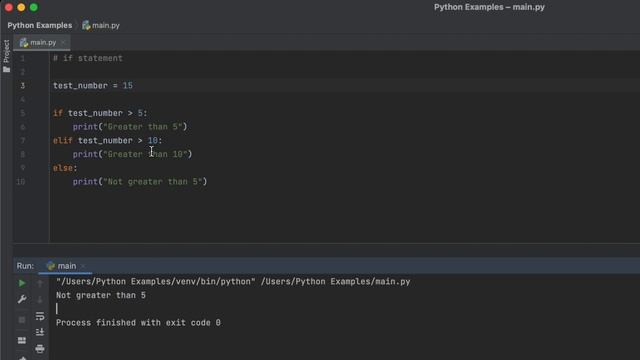
Task: Click the 'else:' code line
Action: [65, 168]
